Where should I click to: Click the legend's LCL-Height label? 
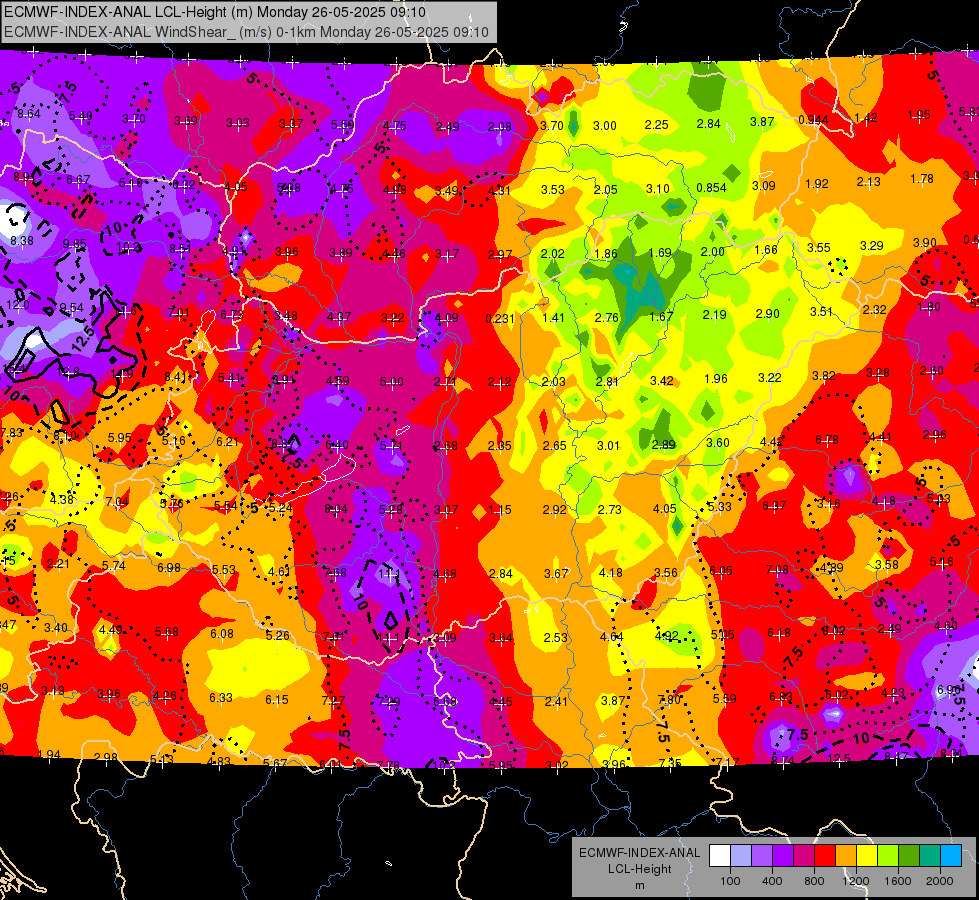coord(639,869)
